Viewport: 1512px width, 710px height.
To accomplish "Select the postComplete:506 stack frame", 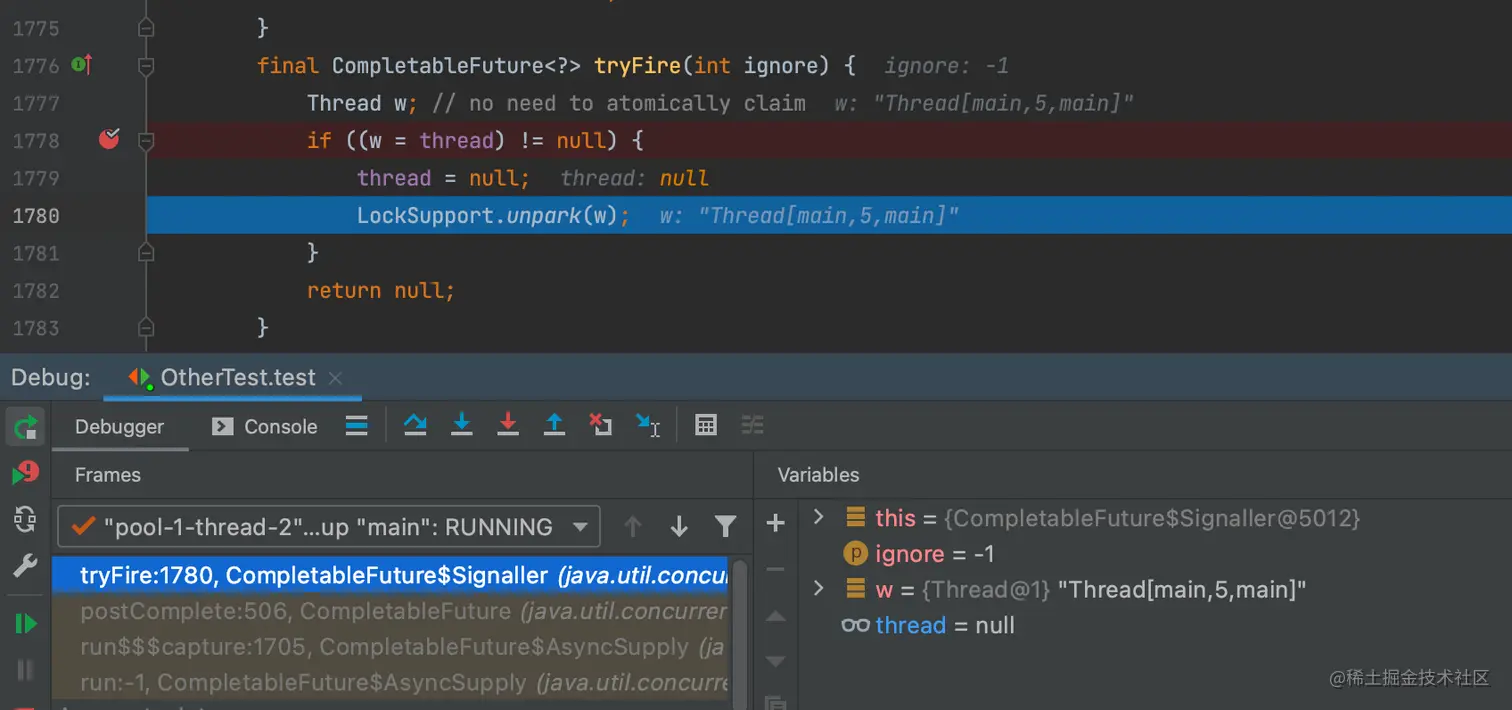I will pyautogui.click(x=390, y=611).
